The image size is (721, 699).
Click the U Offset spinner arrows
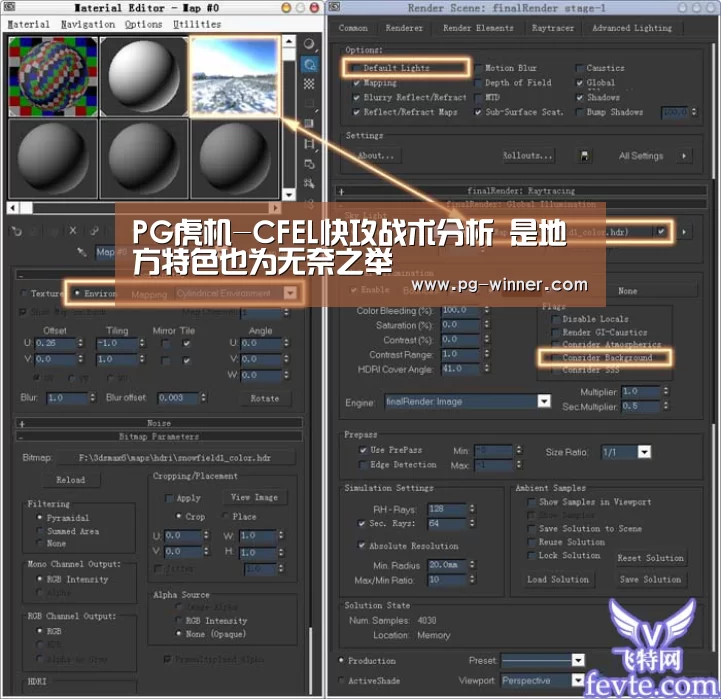(x=80, y=343)
